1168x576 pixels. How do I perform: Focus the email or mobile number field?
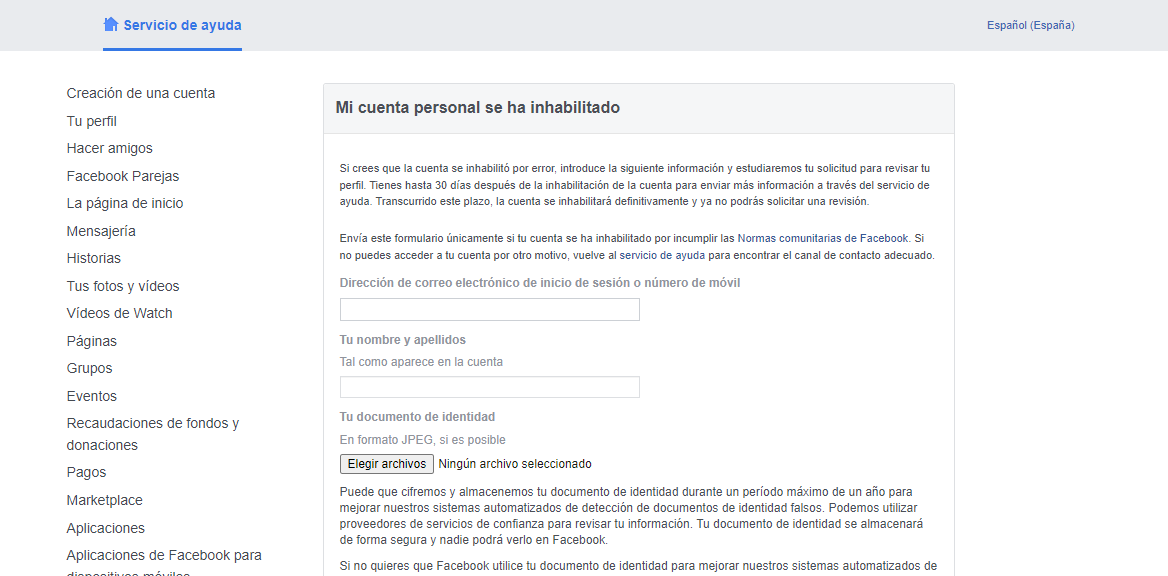click(489, 309)
